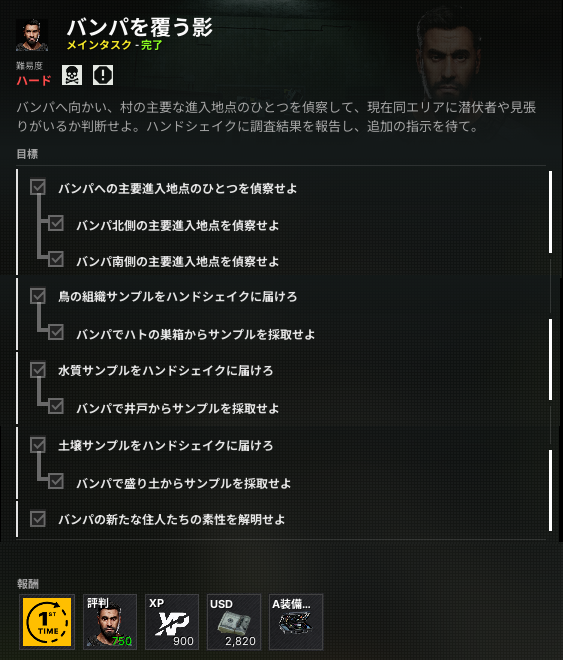Click the skull difficulty icon

coord(72,75)
